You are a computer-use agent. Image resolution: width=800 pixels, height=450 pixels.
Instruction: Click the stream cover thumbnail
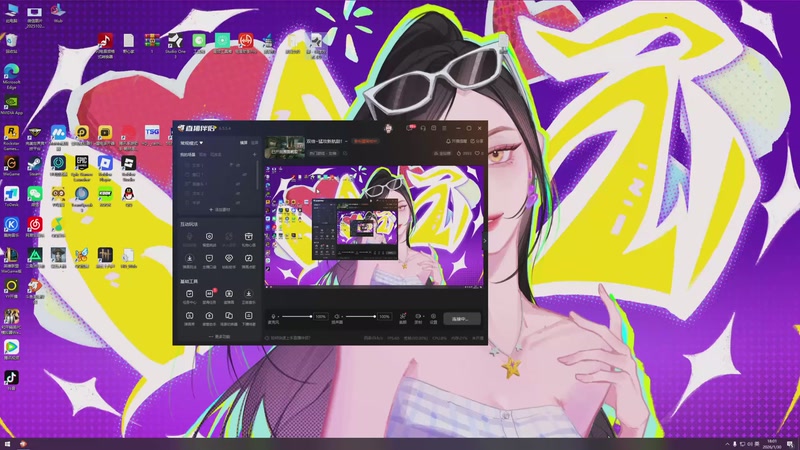pyautogui.click(x=285, y=147)
